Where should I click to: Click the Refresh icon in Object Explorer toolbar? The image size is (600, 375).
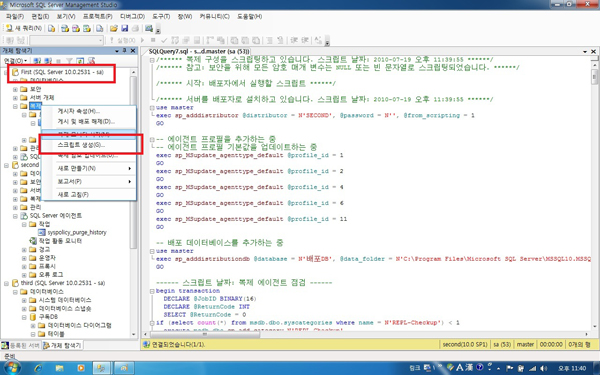click(x=80, y=60)
